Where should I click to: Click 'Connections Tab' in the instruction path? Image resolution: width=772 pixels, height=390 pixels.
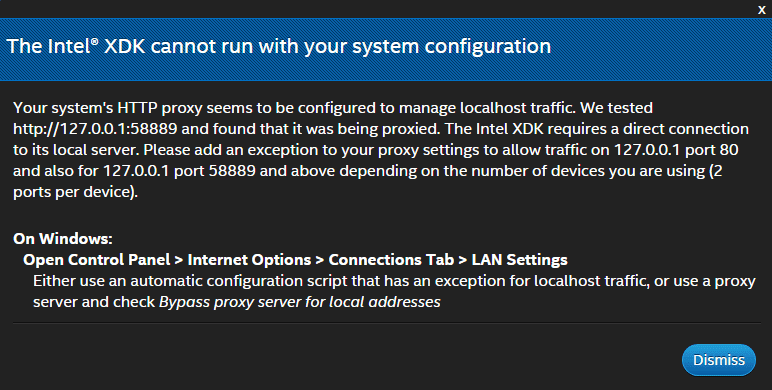(391, 260)
